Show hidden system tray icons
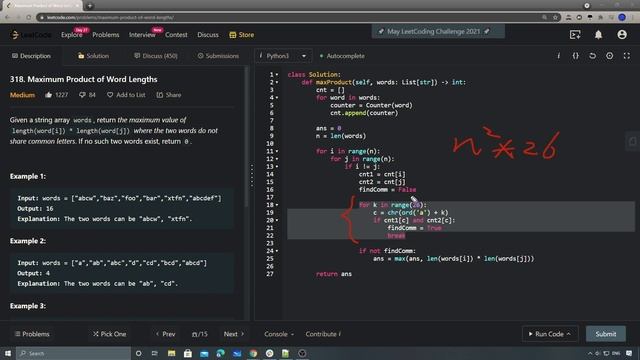Screen dimensions: 640x360 pos(589,353)
